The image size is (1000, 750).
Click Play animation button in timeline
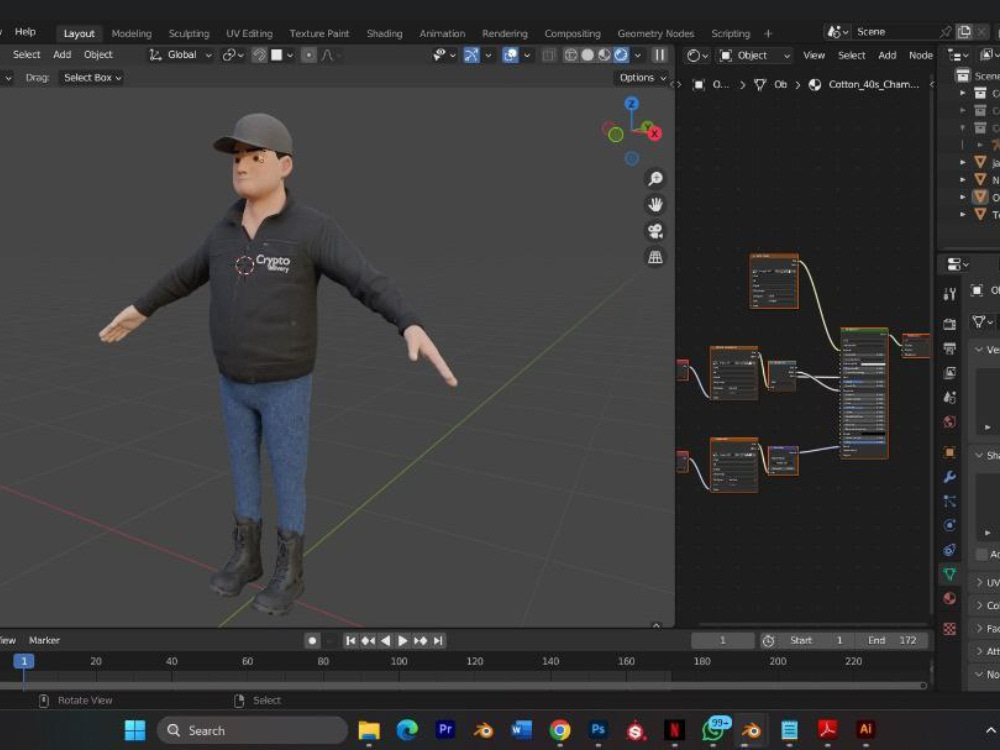[x=402, y=640]
